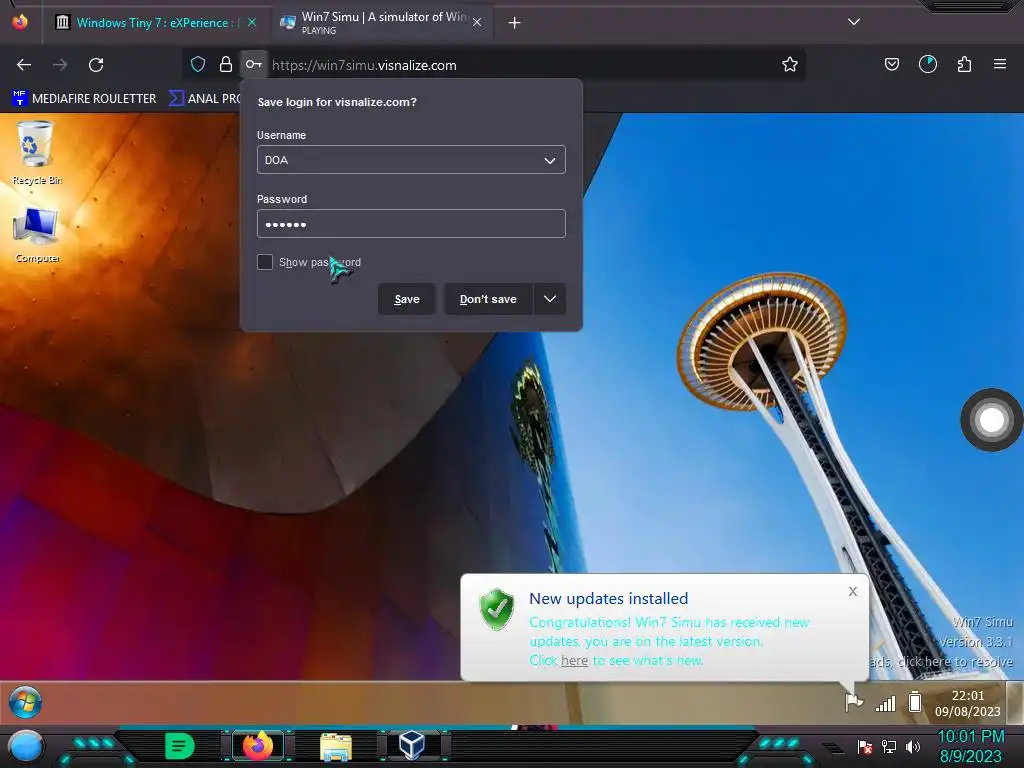Click the Firefox forward arrow
The width and height of the screenshot is (1024, 768).
click(x=60, y=65)
